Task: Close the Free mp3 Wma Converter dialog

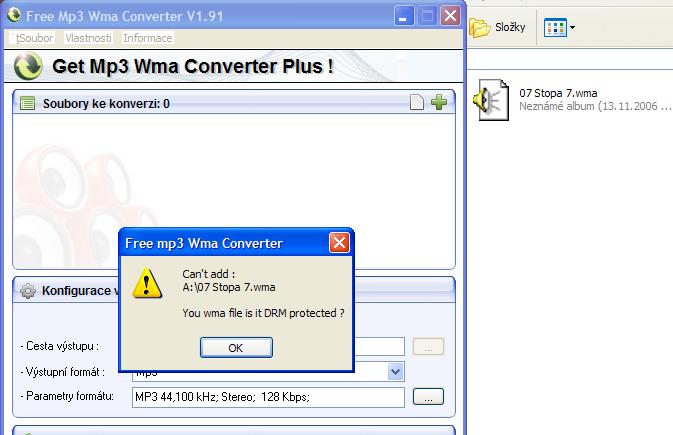Action: tap(339, 243)
